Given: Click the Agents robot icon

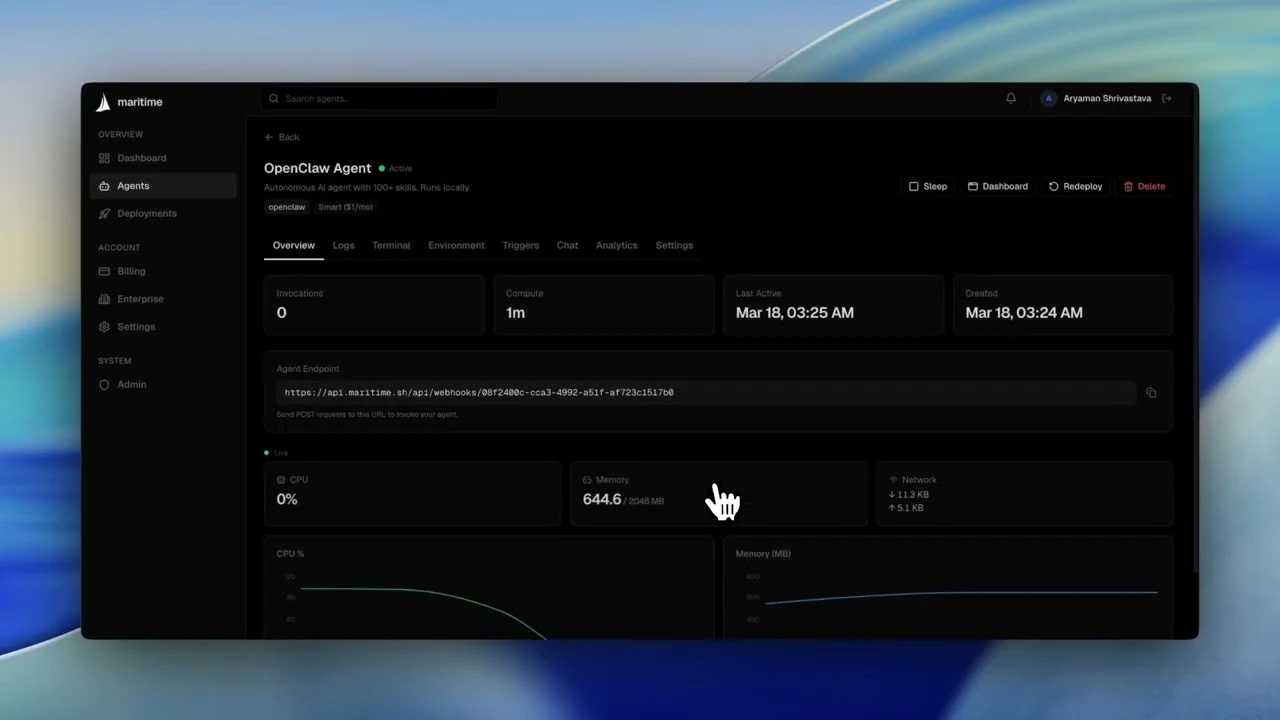Looking at the screenshot, I should [104, 186].
